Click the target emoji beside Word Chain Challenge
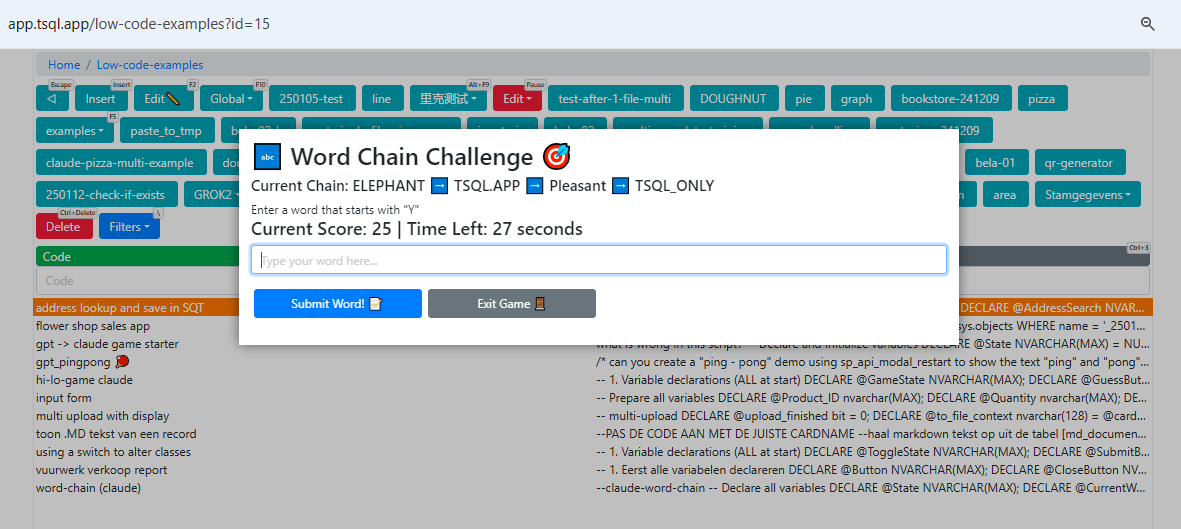 (x=557, y=157)
